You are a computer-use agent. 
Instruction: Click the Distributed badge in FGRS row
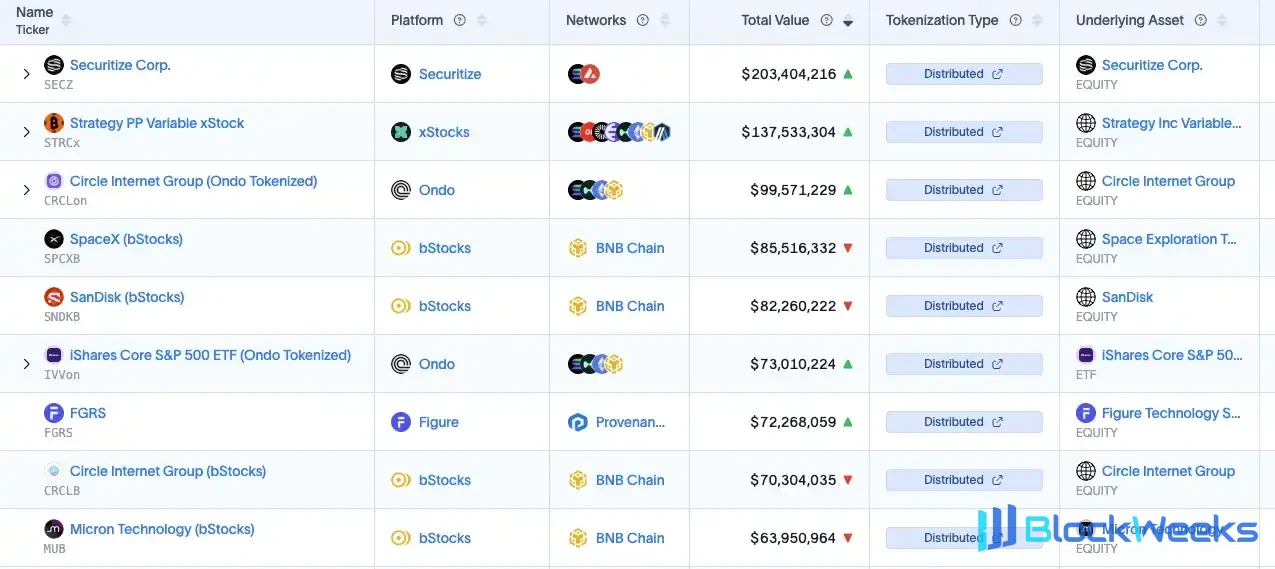(x=964, y=422)
